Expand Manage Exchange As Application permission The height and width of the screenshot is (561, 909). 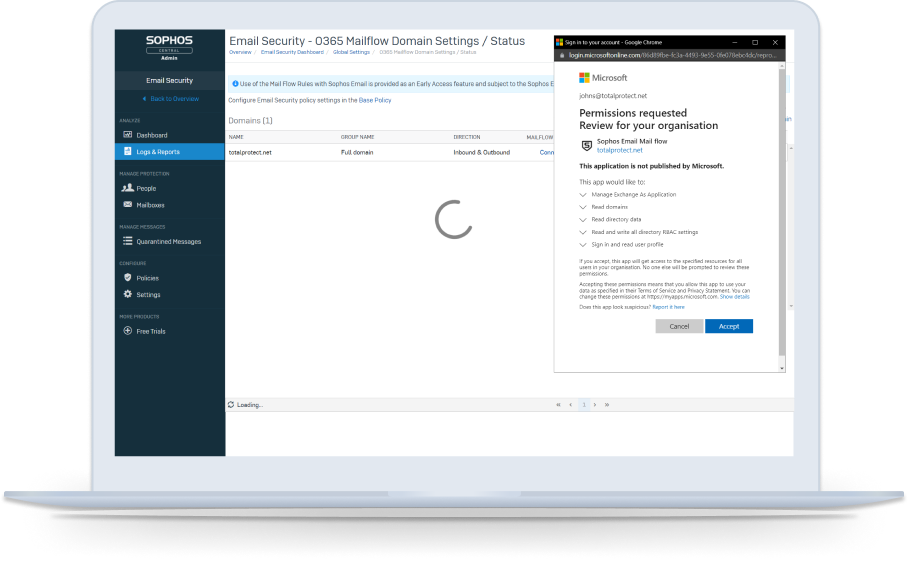[x=583, y=194]
